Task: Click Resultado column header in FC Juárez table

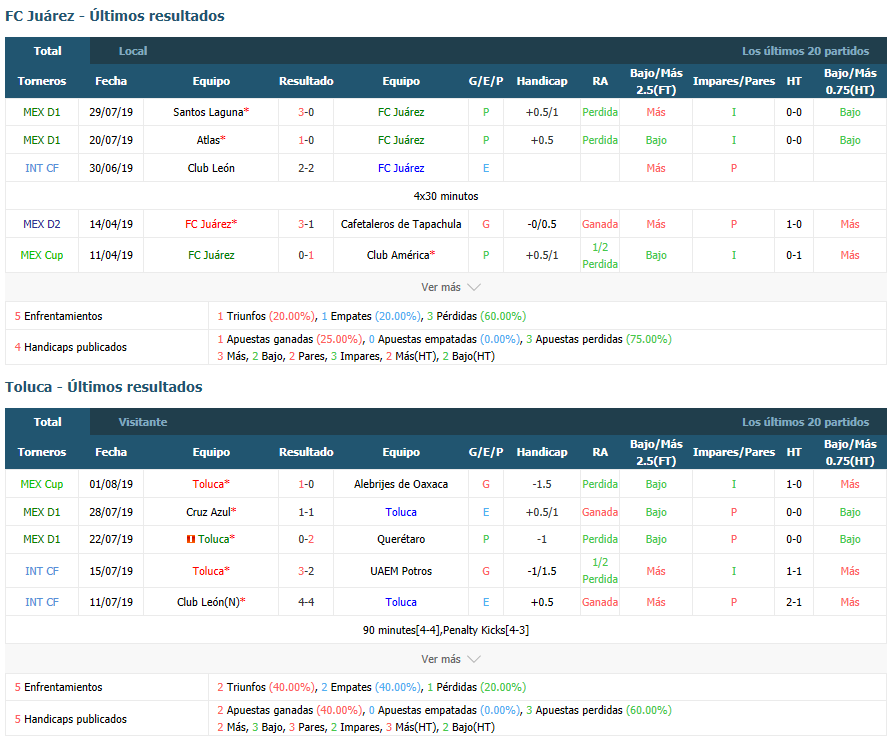Action: click(x=306, y=81)
